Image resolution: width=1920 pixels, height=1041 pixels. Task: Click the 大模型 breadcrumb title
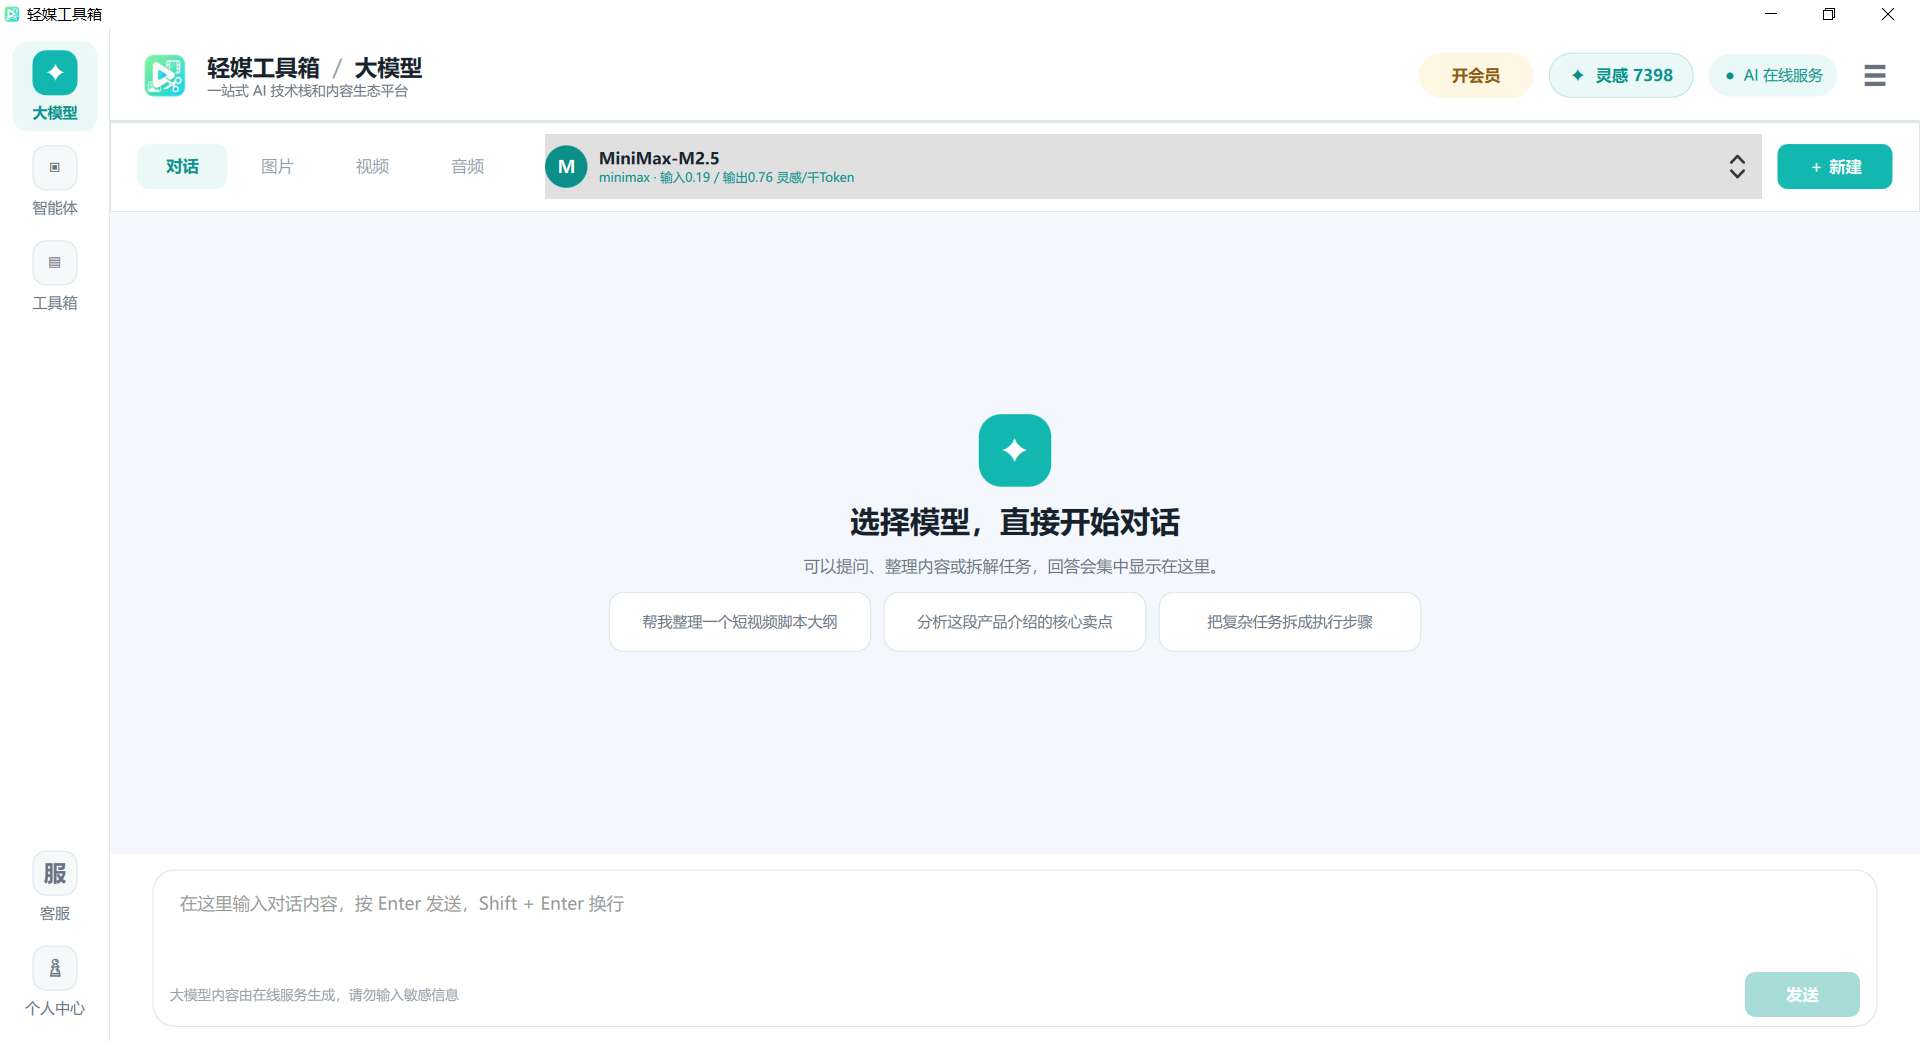pyautogui.click(x=388, y=68)
